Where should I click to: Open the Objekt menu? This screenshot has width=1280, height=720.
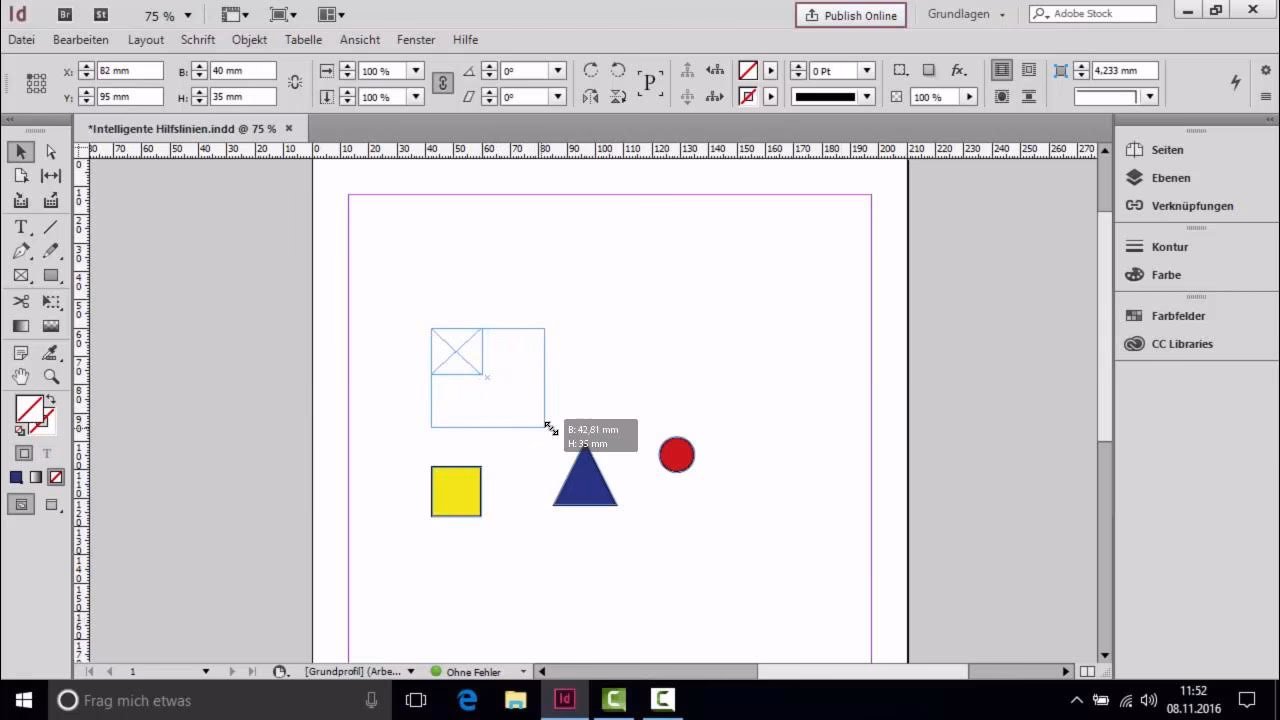tap(249, 40)
